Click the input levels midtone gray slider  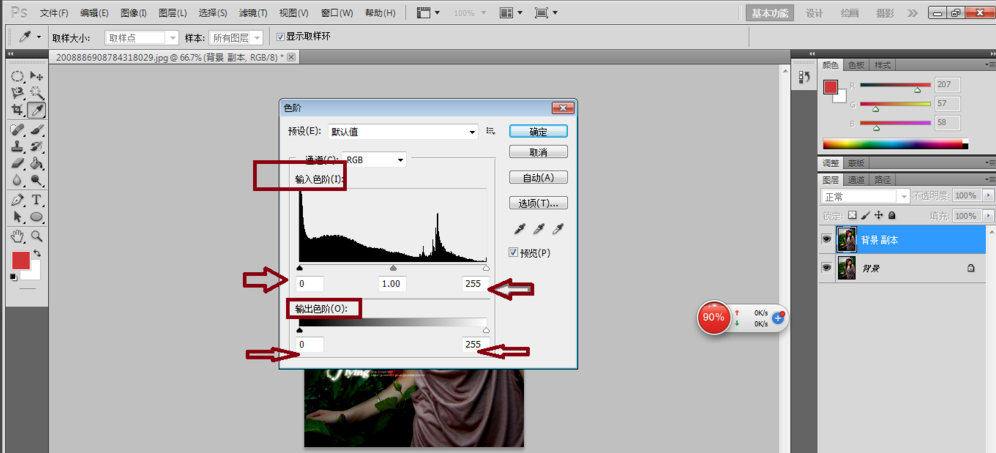pyautogui.click(x=393, y=268)
